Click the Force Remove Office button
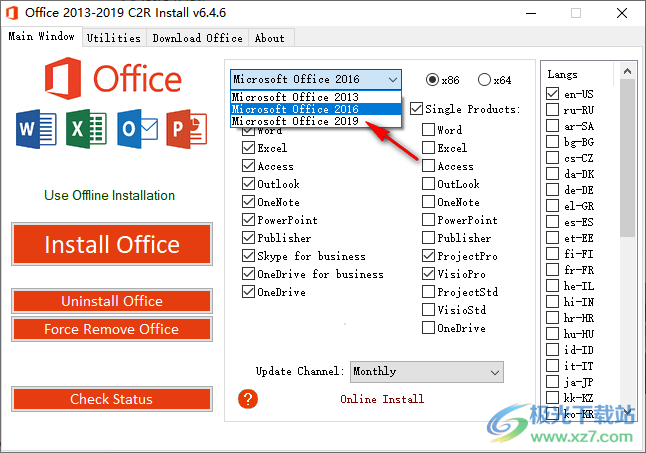Image resolution: width=646 pixels, height=453 pixels. (x=112, y=329)
